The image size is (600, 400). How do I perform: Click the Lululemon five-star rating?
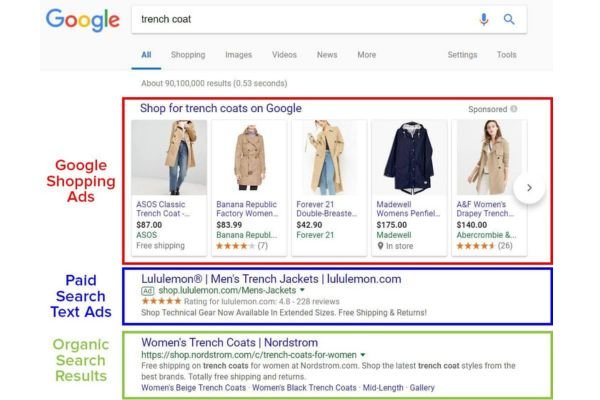[161, 301]
